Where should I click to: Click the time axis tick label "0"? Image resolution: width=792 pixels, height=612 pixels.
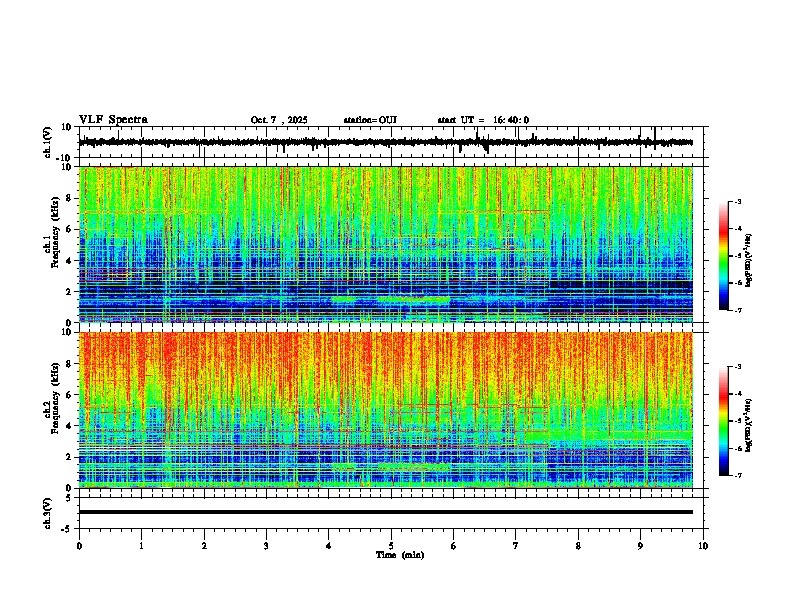point(79,546)
